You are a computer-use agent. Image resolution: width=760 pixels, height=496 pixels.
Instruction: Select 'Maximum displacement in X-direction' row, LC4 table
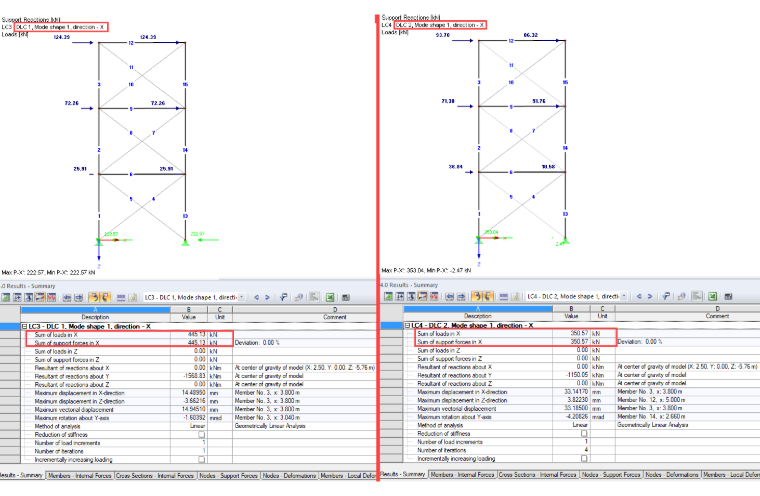click(x=582, y=391)
